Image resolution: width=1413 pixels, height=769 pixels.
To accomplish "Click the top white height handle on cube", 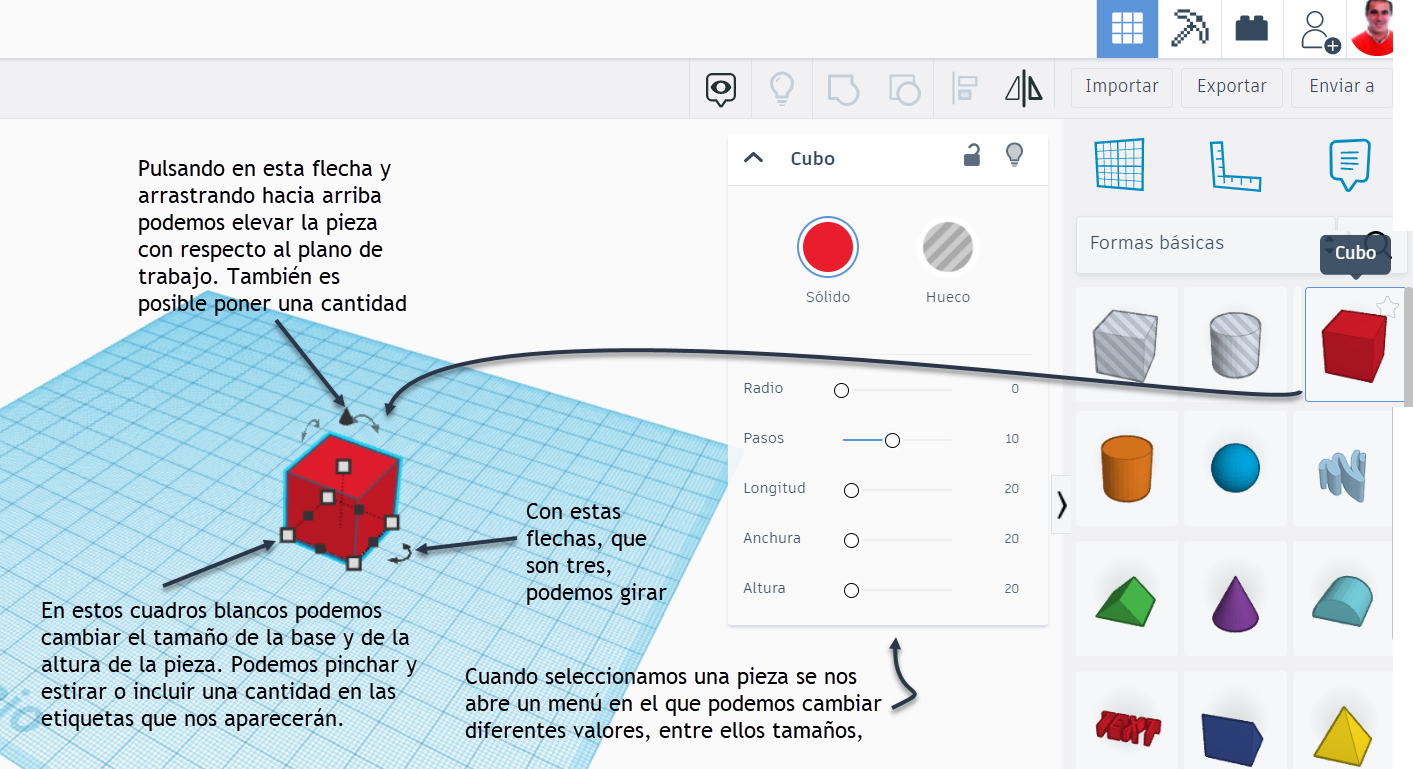I will click(x=343, y=466).
